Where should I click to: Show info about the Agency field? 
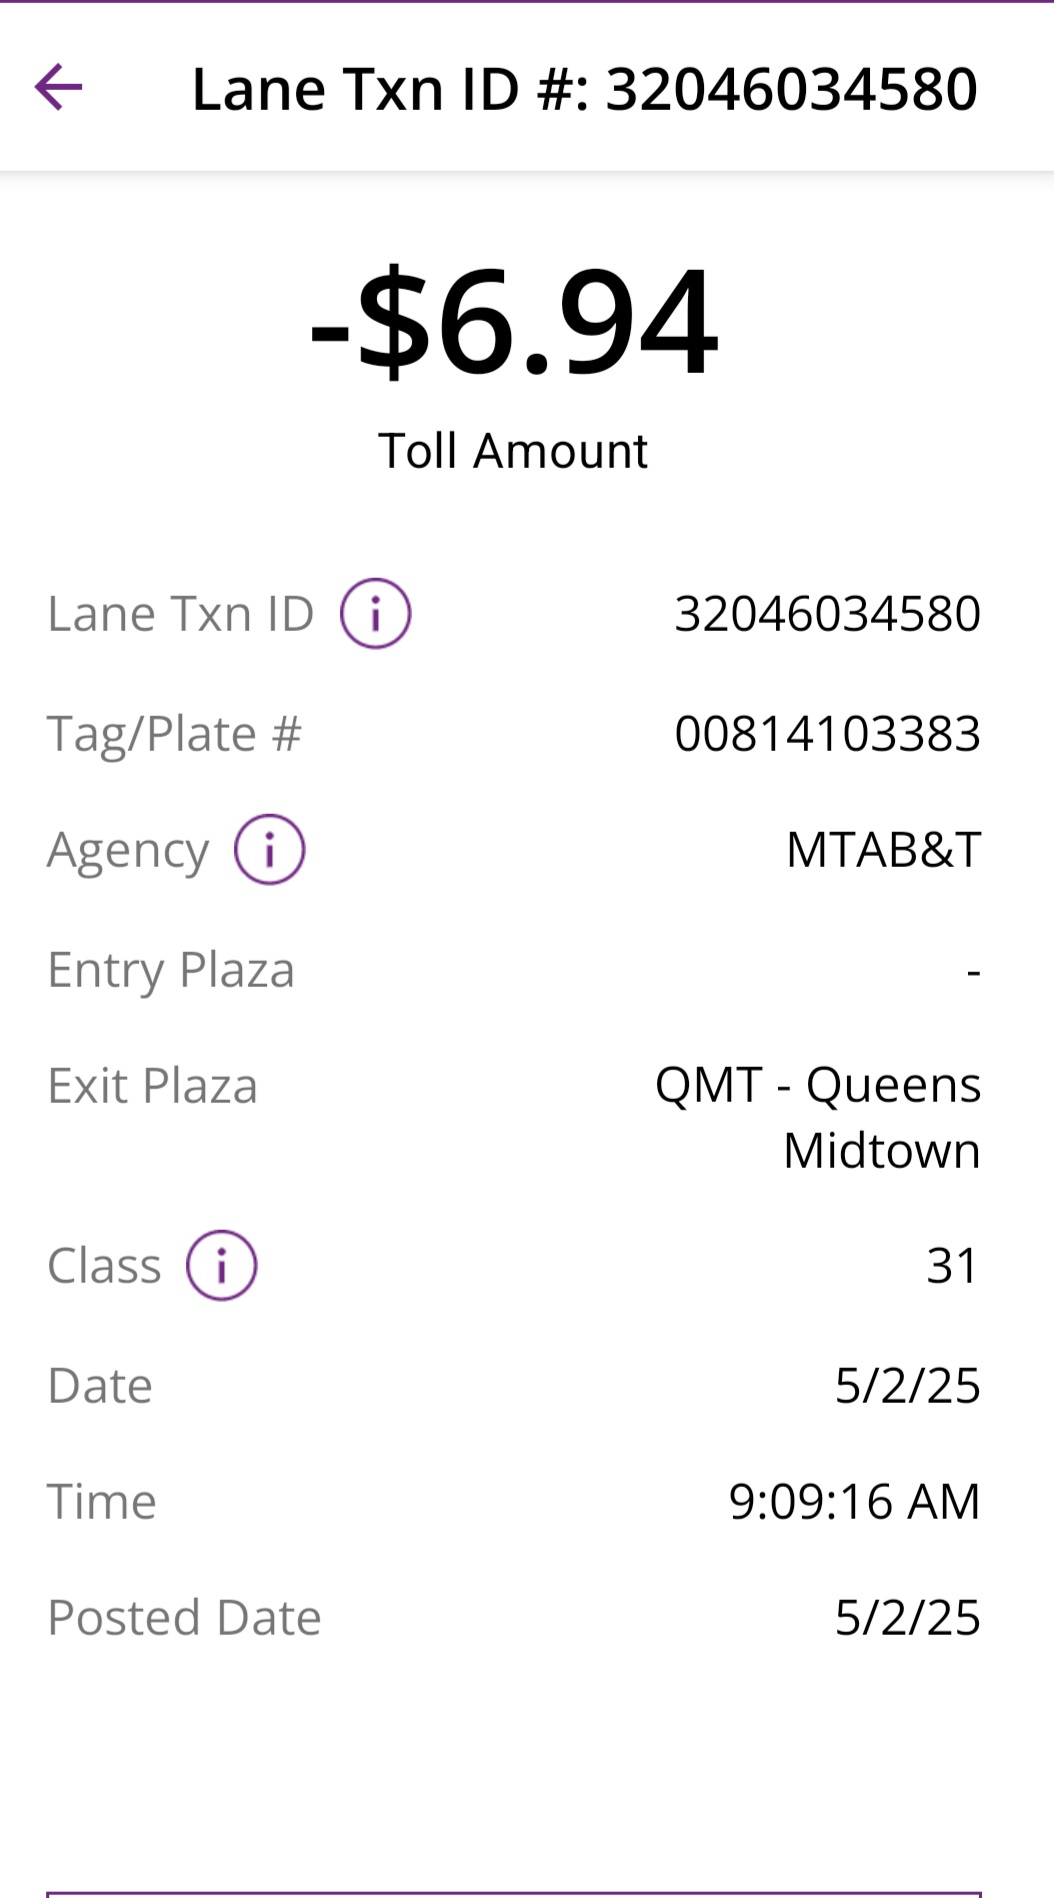pos(269,849)
